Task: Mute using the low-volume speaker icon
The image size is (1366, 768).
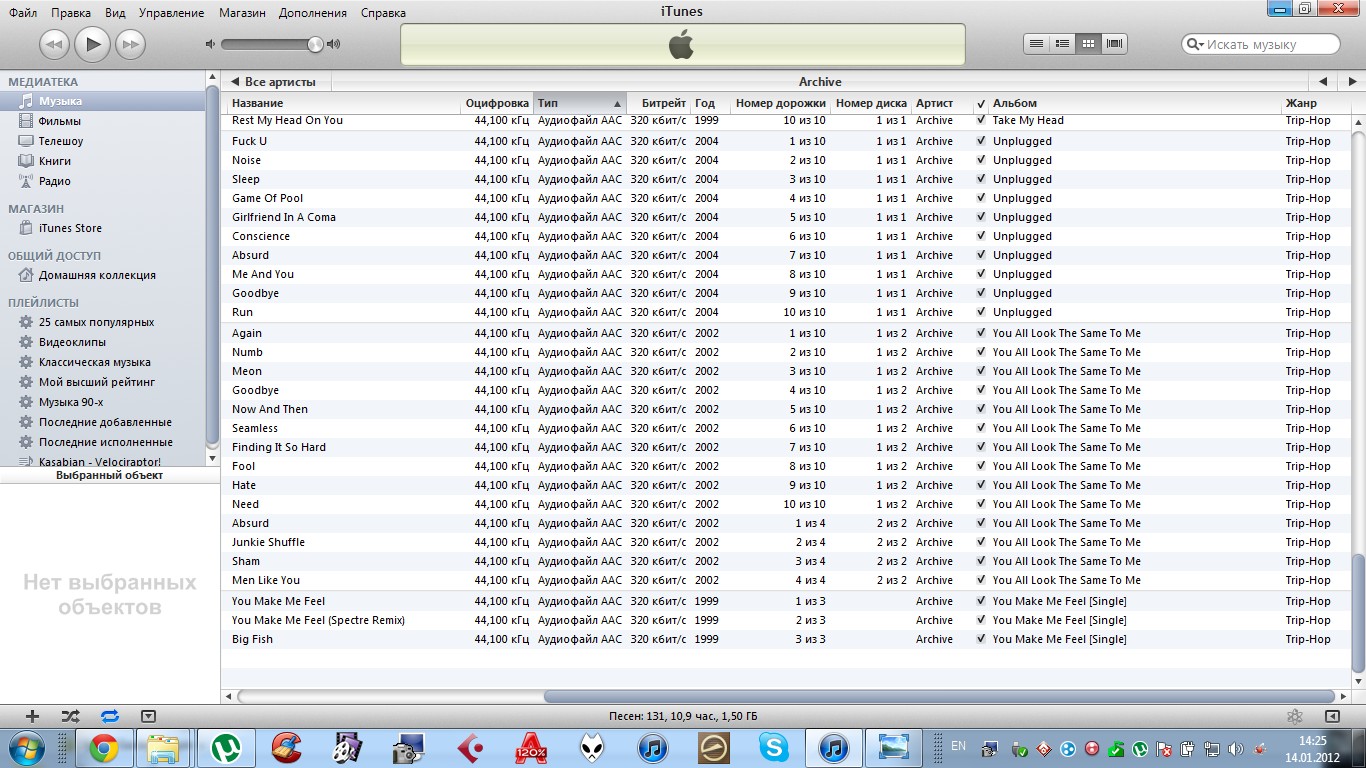Action: pyautogui.click(x=210, y=44)
